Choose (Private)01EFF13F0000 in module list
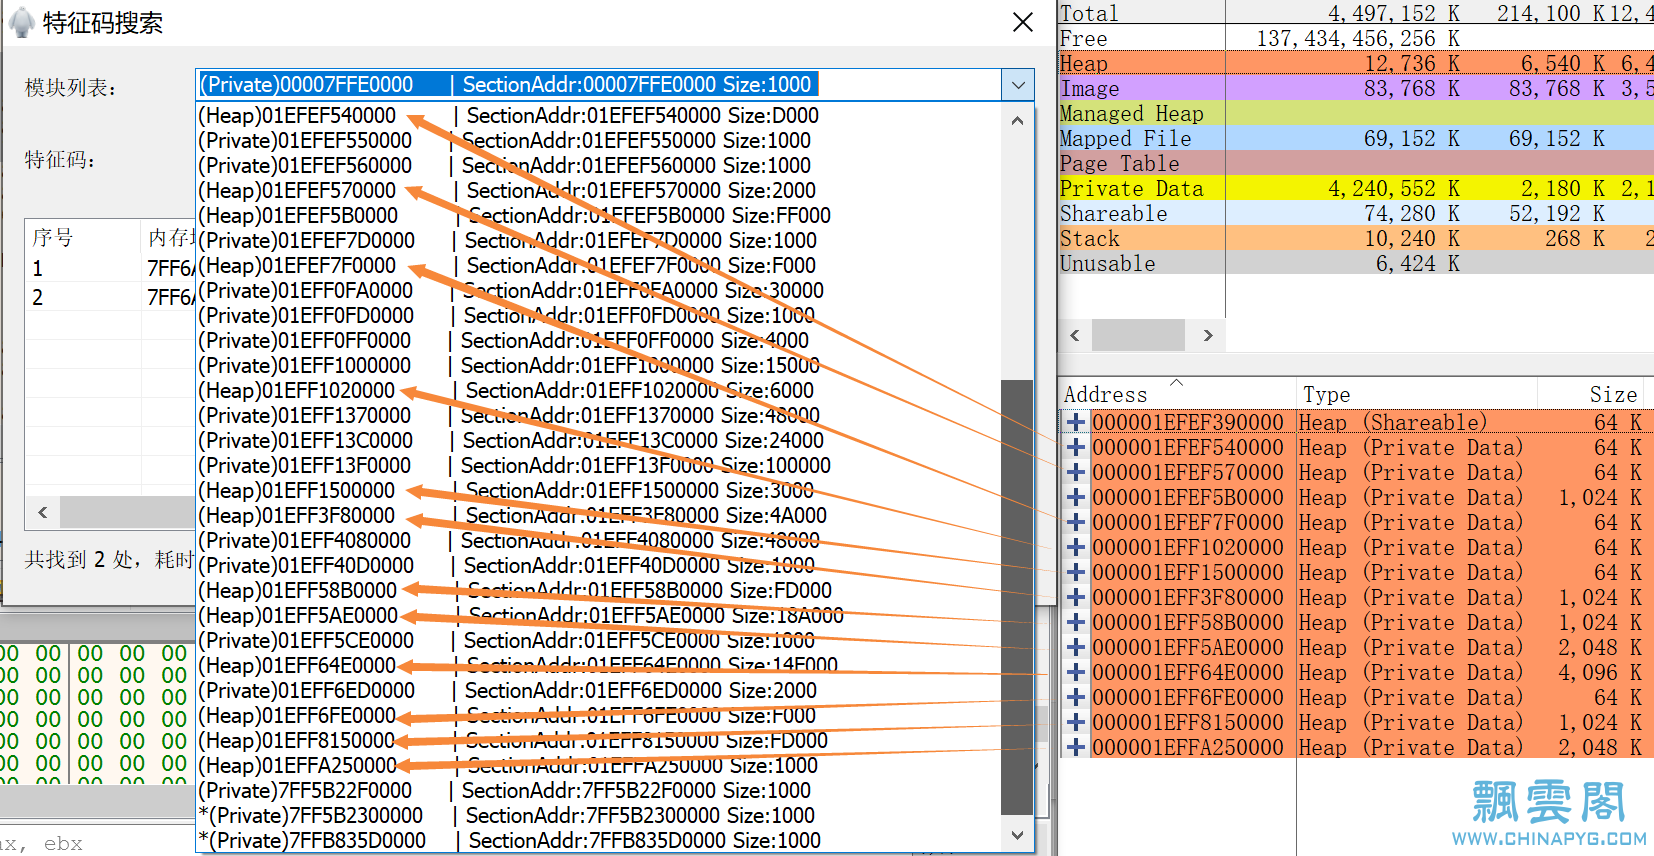The height and width of the screenshot is (856, 1654). pyautogui.click(x=598, y=465)
